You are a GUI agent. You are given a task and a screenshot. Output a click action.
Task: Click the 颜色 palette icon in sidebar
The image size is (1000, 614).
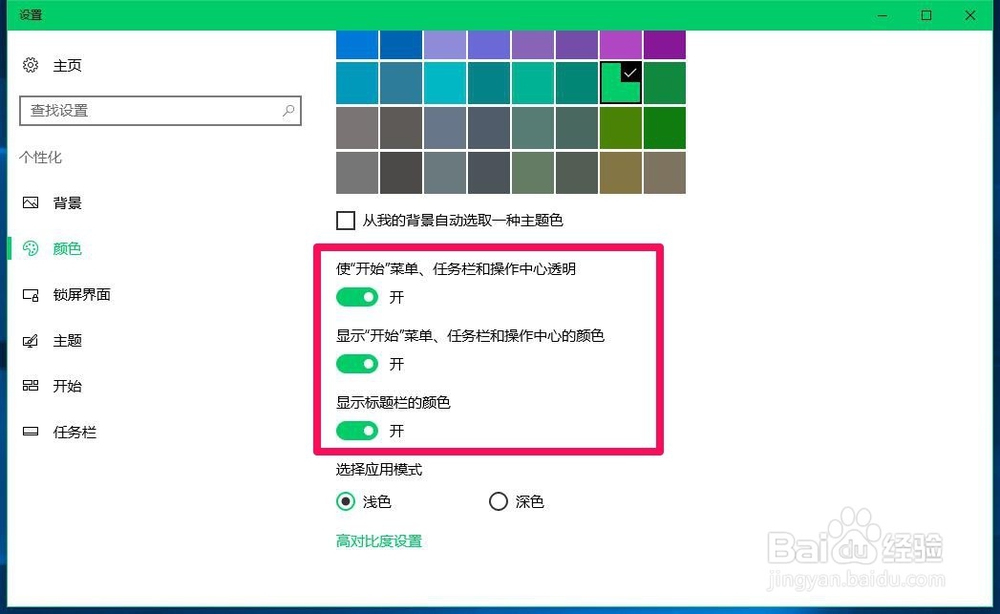coord(31,249)
